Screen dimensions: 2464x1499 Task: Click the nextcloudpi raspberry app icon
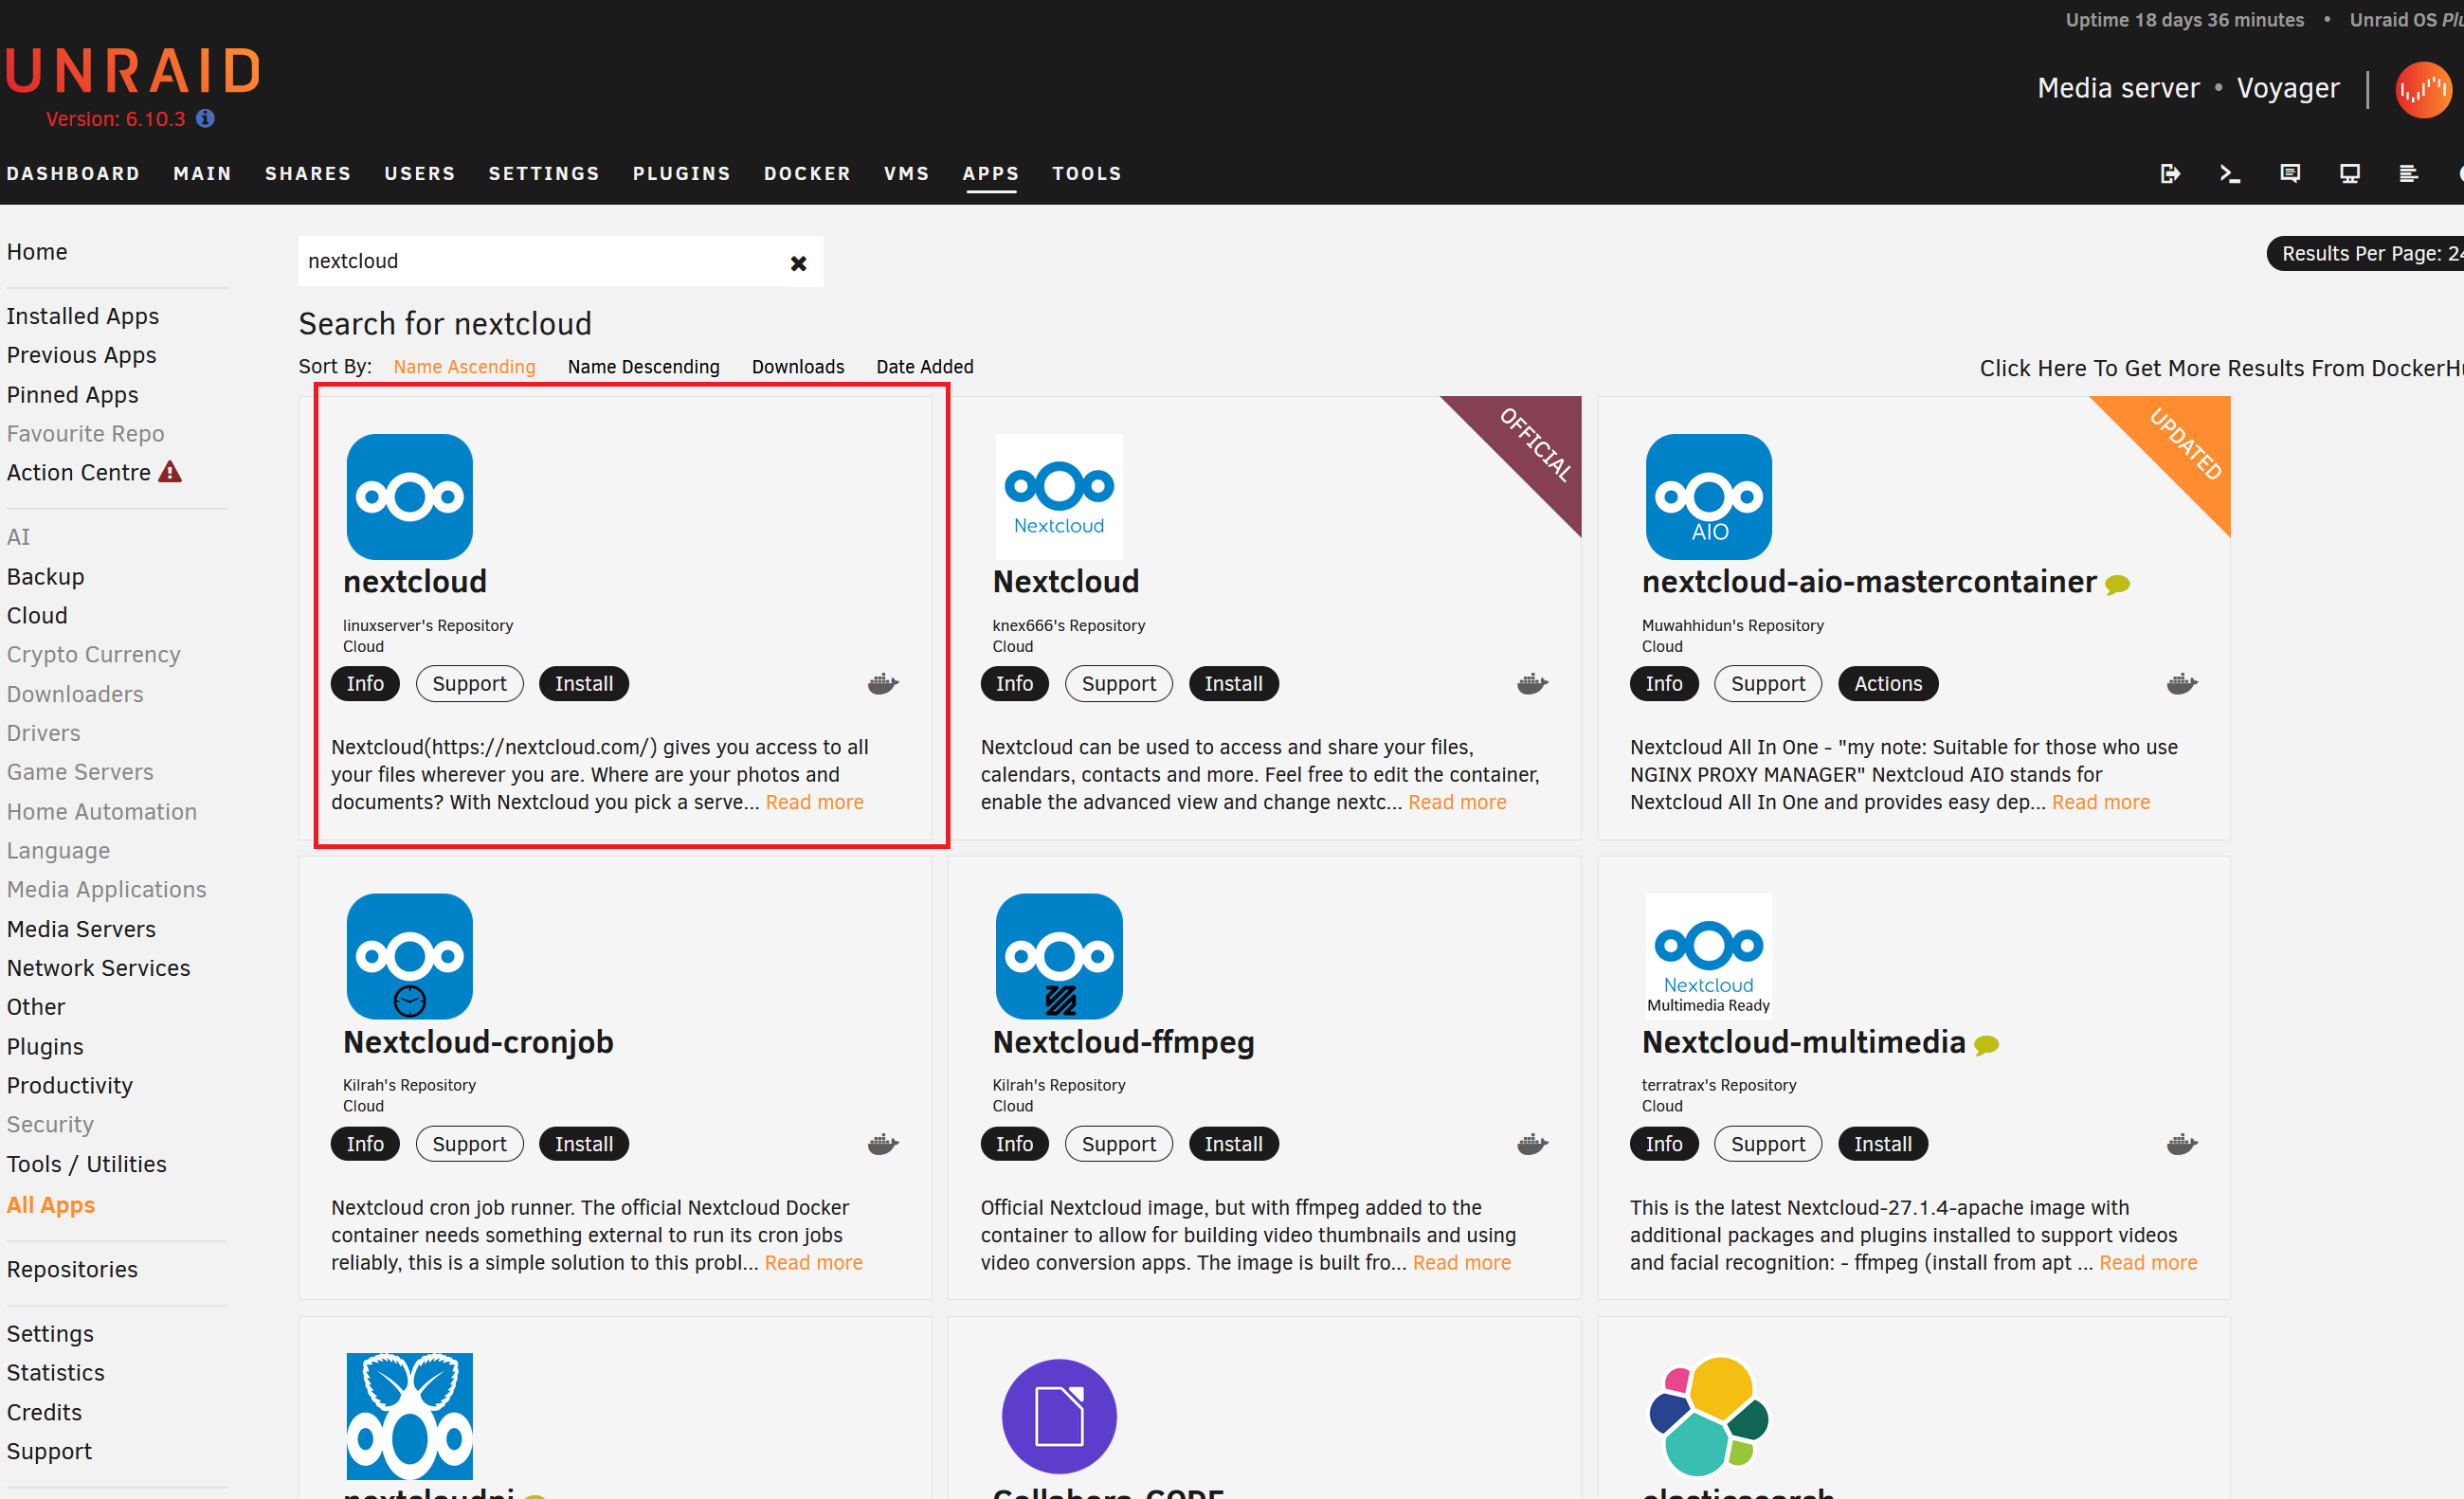[x=409, y=1415]
